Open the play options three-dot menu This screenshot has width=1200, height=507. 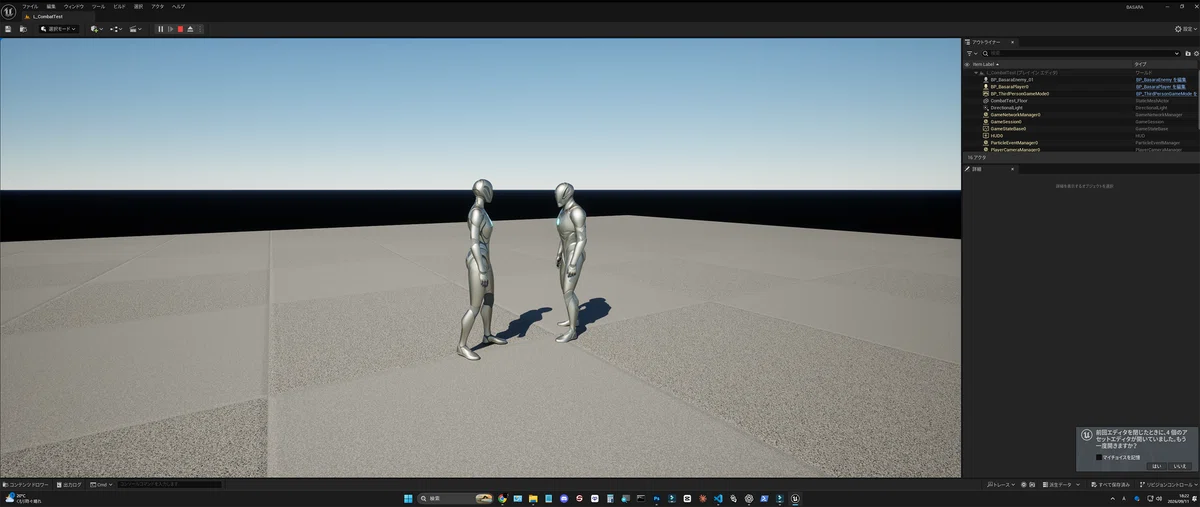point(200,29)
